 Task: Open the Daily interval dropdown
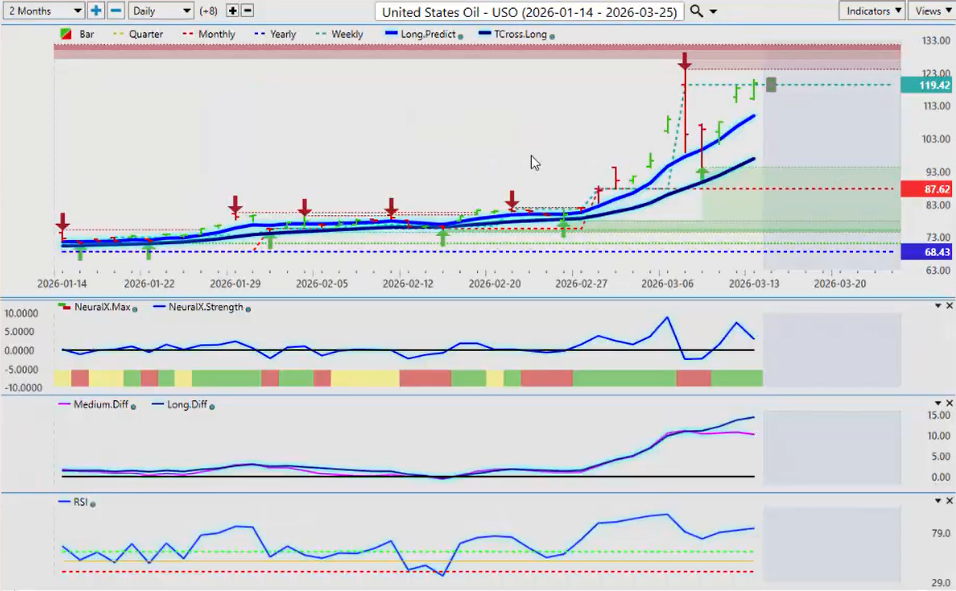click(161, 10)
